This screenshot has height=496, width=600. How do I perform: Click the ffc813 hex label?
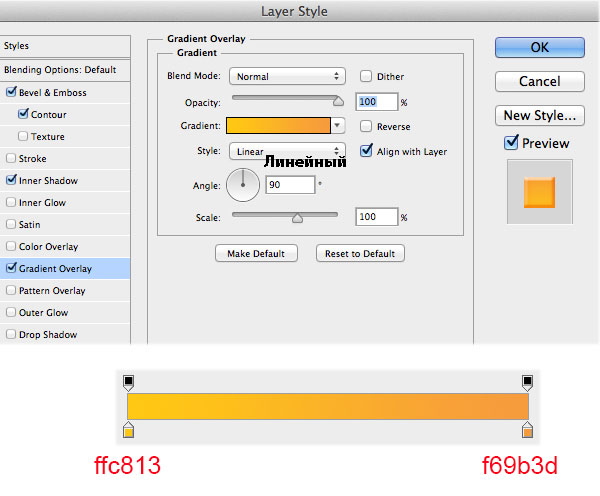(127, 465)
